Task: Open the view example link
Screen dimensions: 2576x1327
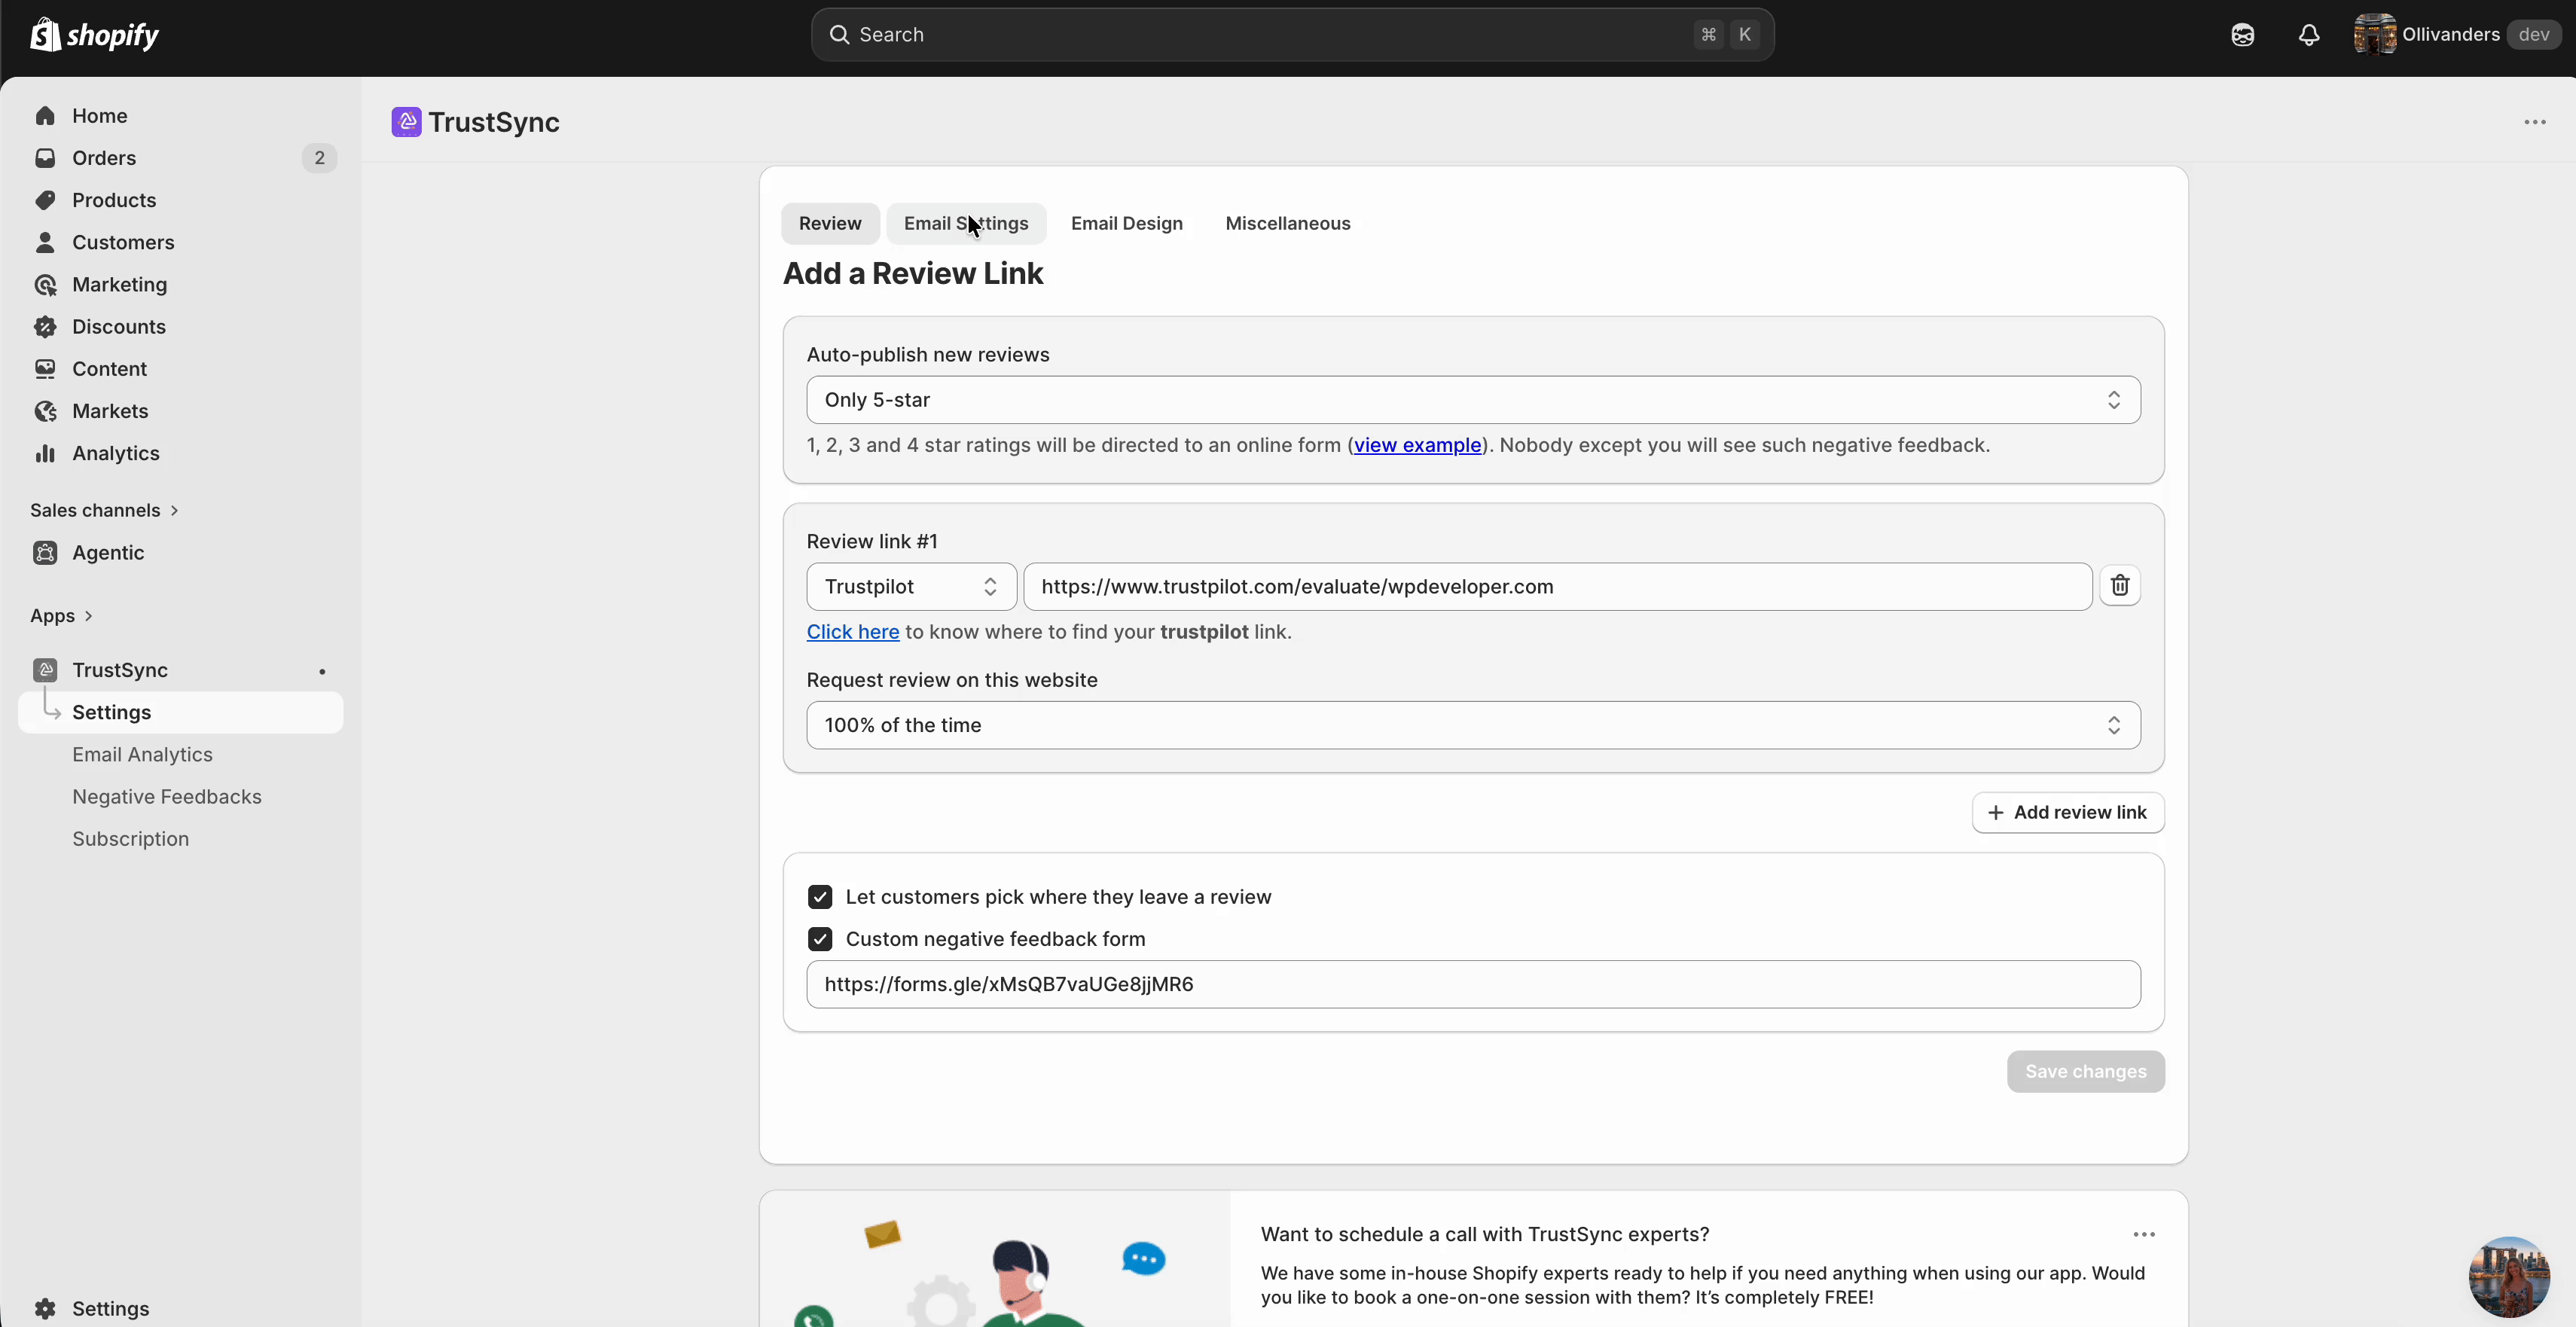Action: (1418, 445)
